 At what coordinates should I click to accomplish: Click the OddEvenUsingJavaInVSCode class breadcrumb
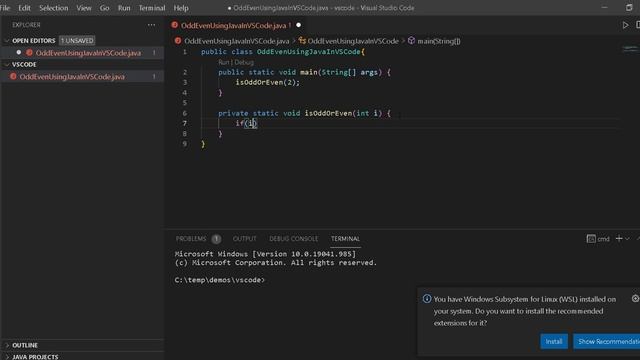pos(353,41)
